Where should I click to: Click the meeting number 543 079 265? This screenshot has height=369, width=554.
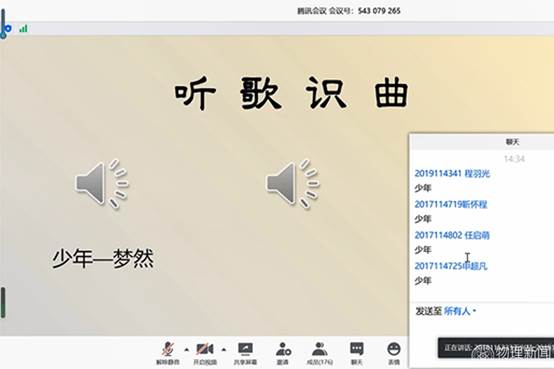(379, 11)
